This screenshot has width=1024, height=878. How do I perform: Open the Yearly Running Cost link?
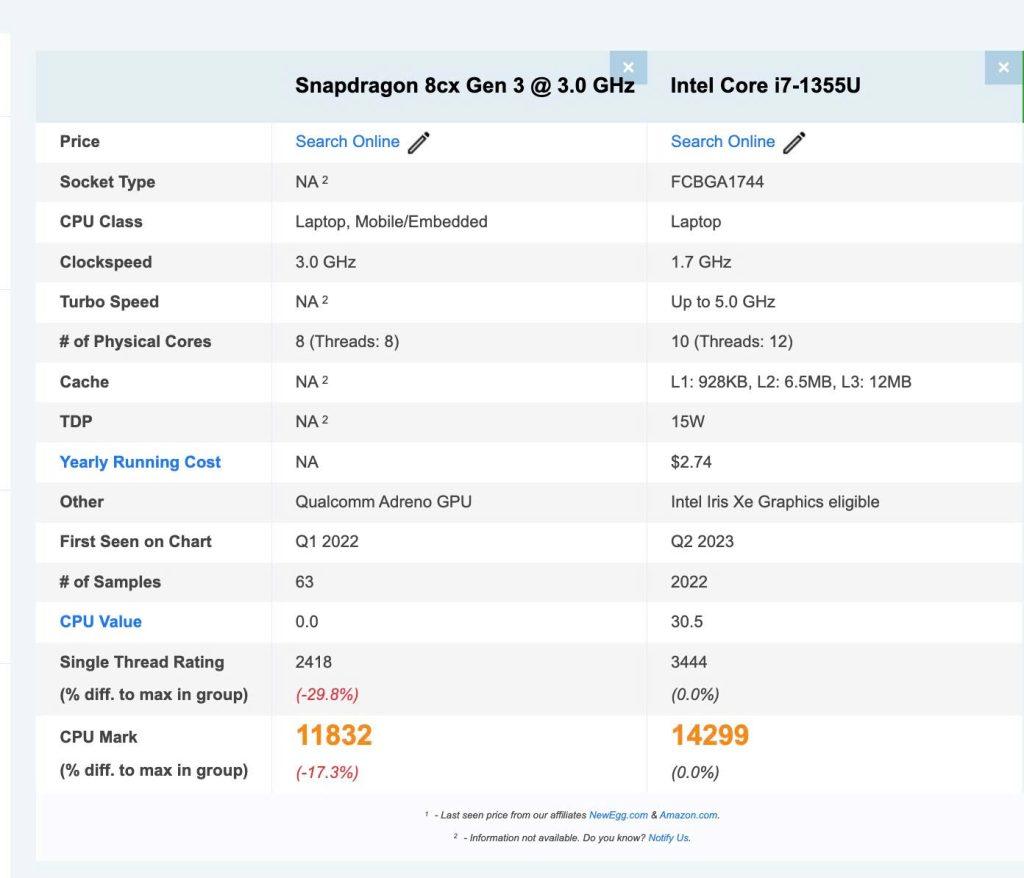[x=140, y=462]
